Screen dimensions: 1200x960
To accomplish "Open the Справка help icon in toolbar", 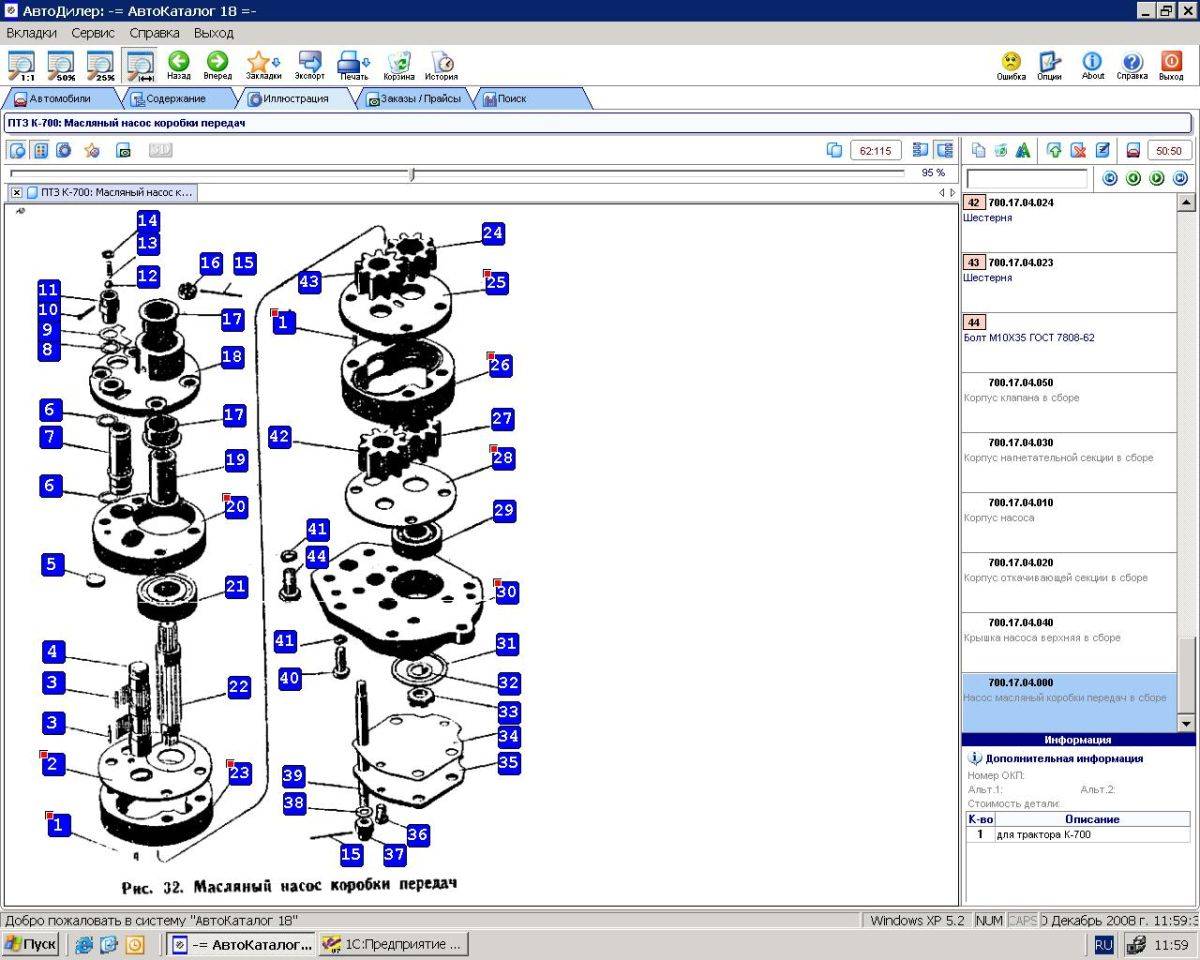I will pyautogui.click(x=1132, y=65).
